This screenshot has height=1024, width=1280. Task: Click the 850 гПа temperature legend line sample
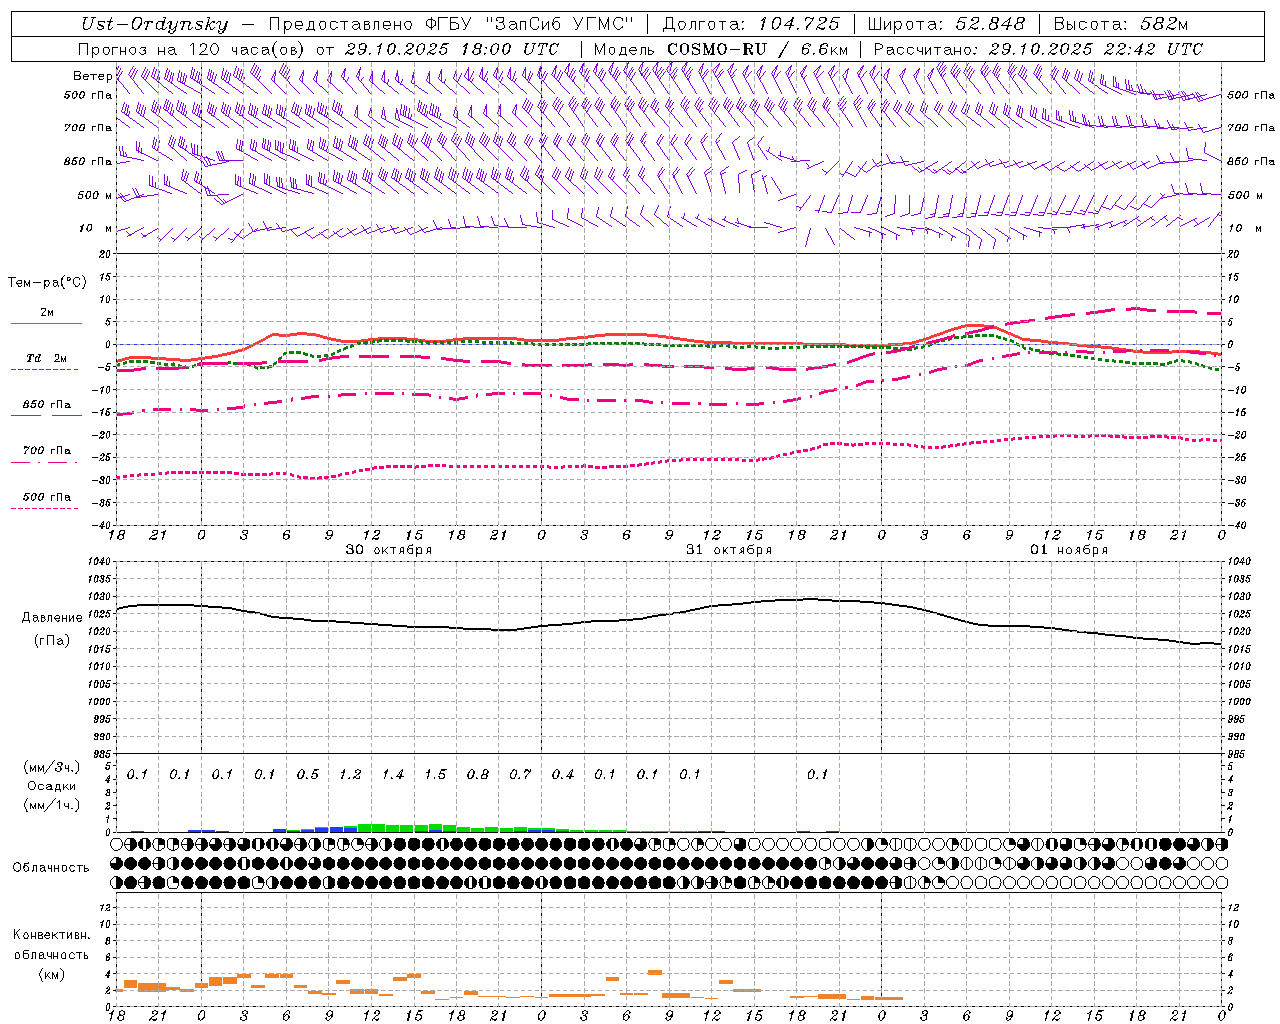pyautogui.click(x=46, y=415)
